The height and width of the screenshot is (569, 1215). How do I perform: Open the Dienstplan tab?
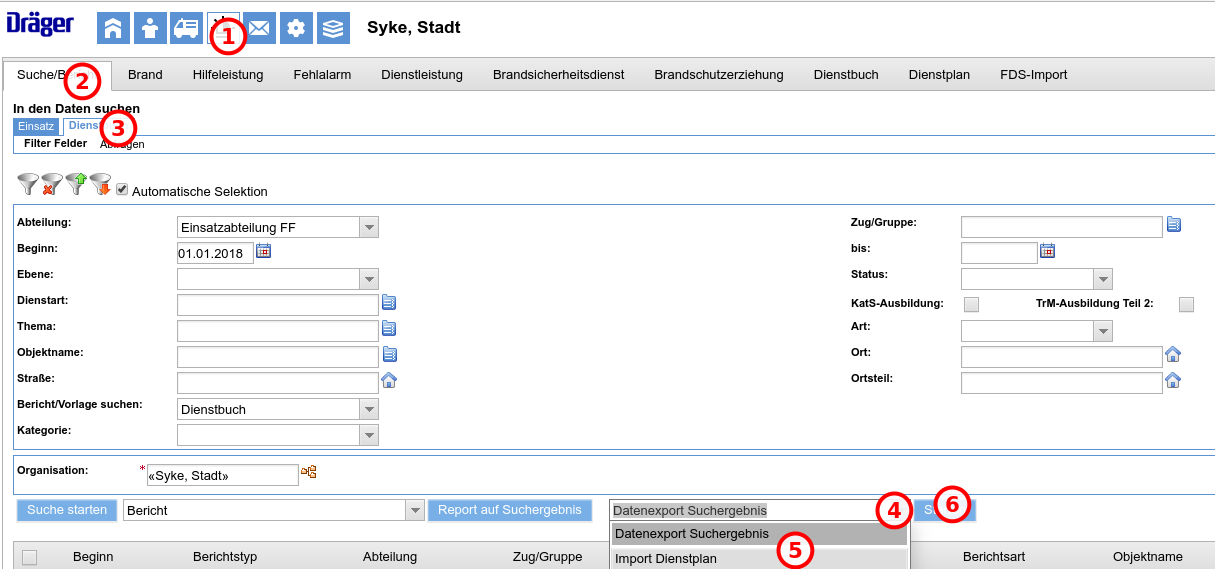point(939,75)
